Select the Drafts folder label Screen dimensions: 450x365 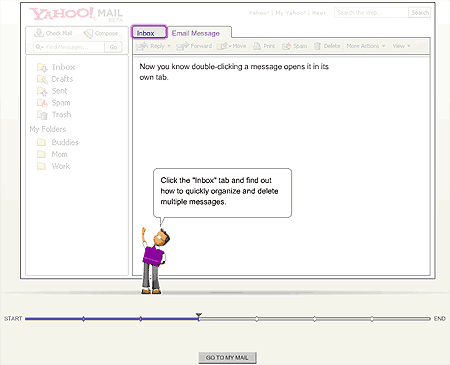[x=62, y=79]
